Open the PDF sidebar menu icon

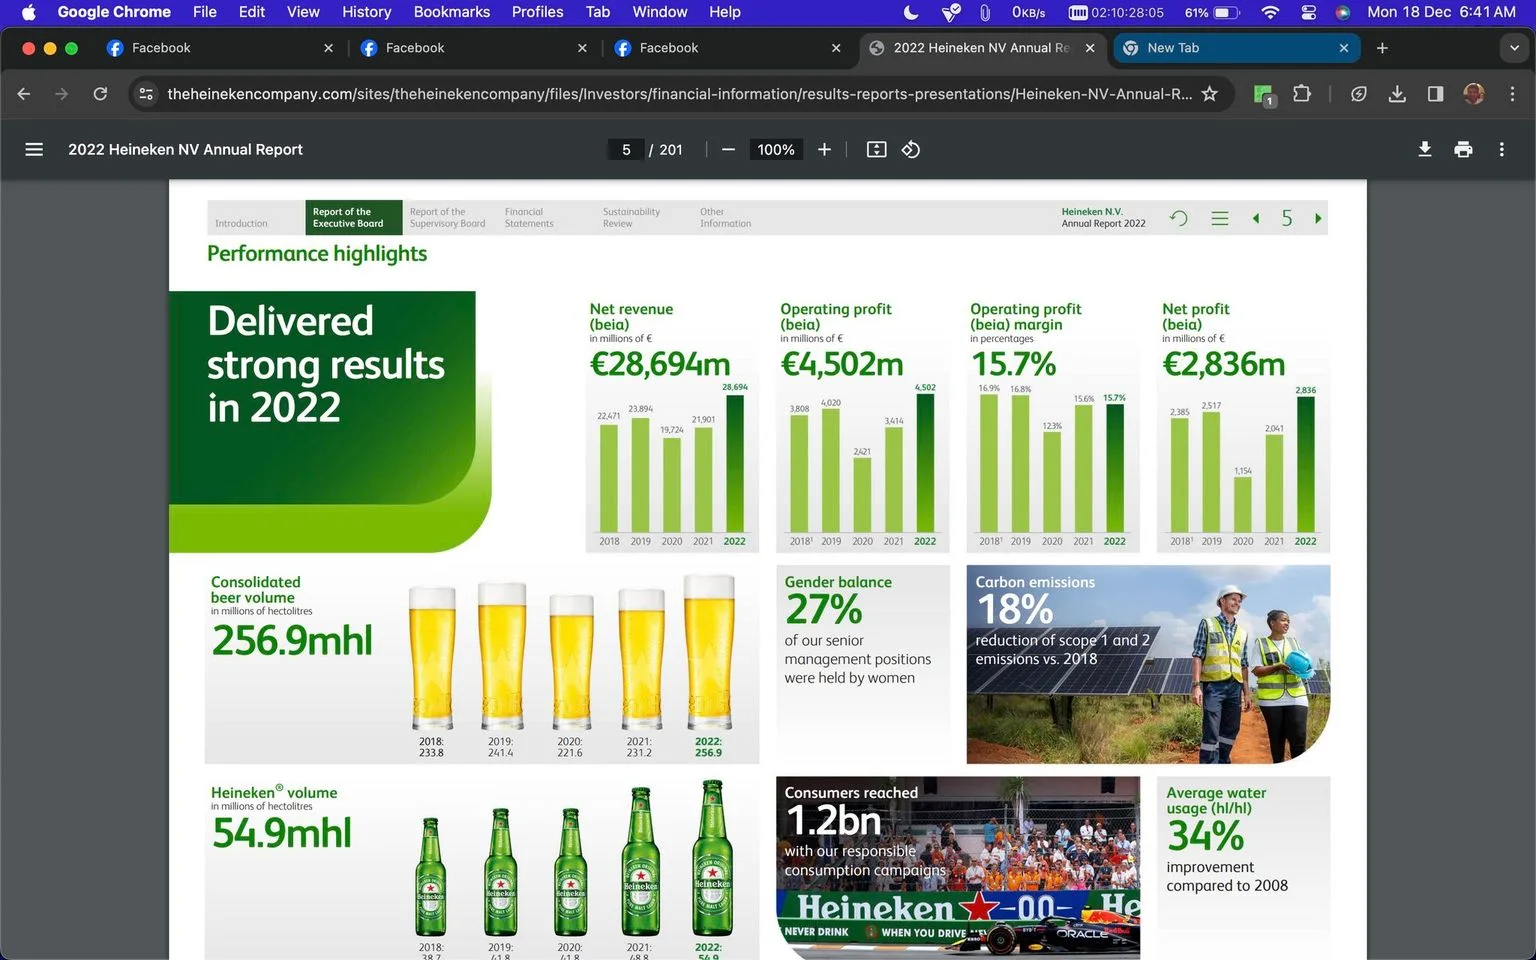point(34,149)
